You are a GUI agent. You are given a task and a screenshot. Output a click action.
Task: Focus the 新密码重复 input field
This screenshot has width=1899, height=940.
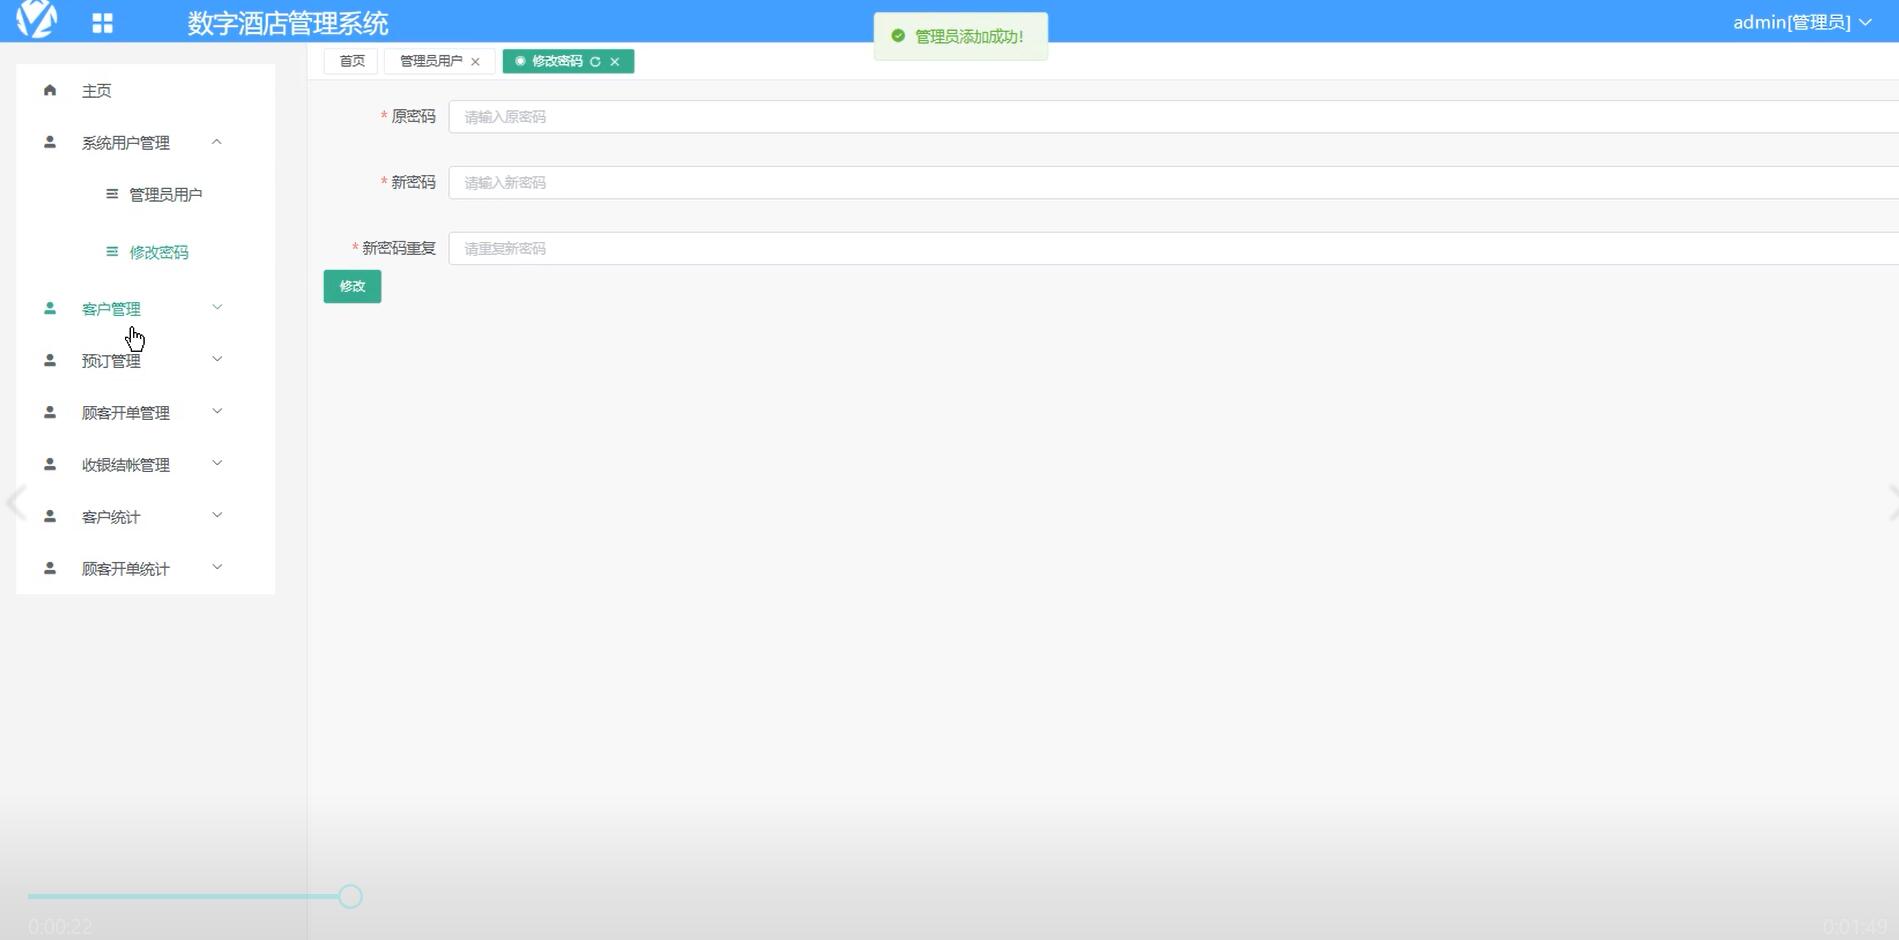1170,249
